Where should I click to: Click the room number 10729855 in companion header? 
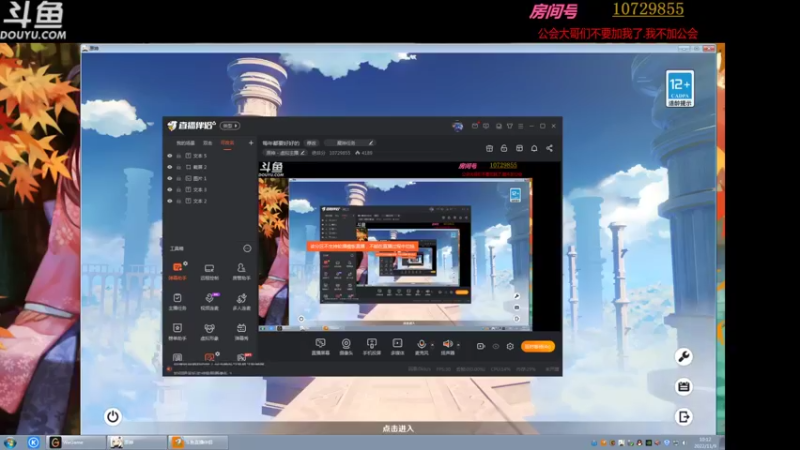click(x=339, y=153)
